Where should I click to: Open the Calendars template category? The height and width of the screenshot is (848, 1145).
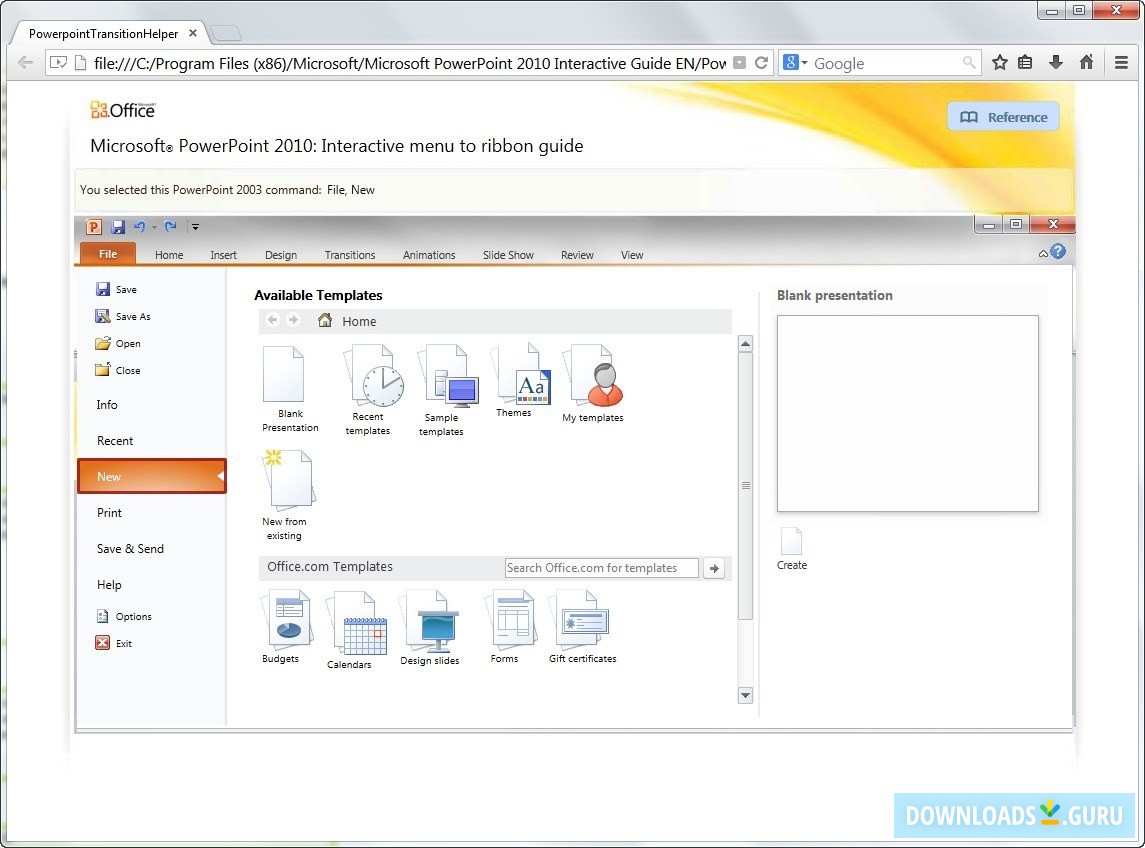[357, 622]
